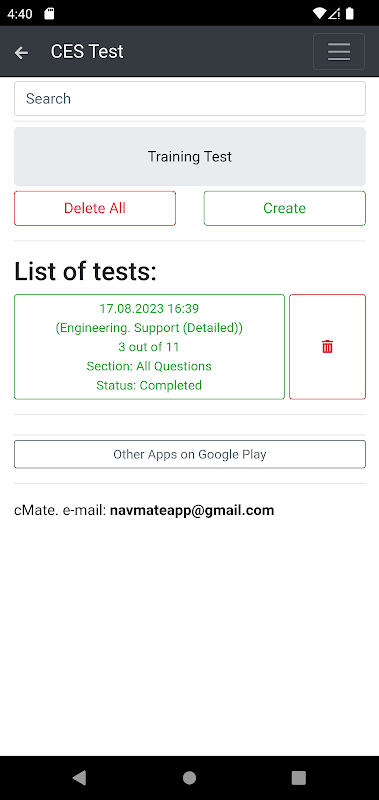Tap the List of tests heading
379x800 pixels.
click(x=85, y=271)
